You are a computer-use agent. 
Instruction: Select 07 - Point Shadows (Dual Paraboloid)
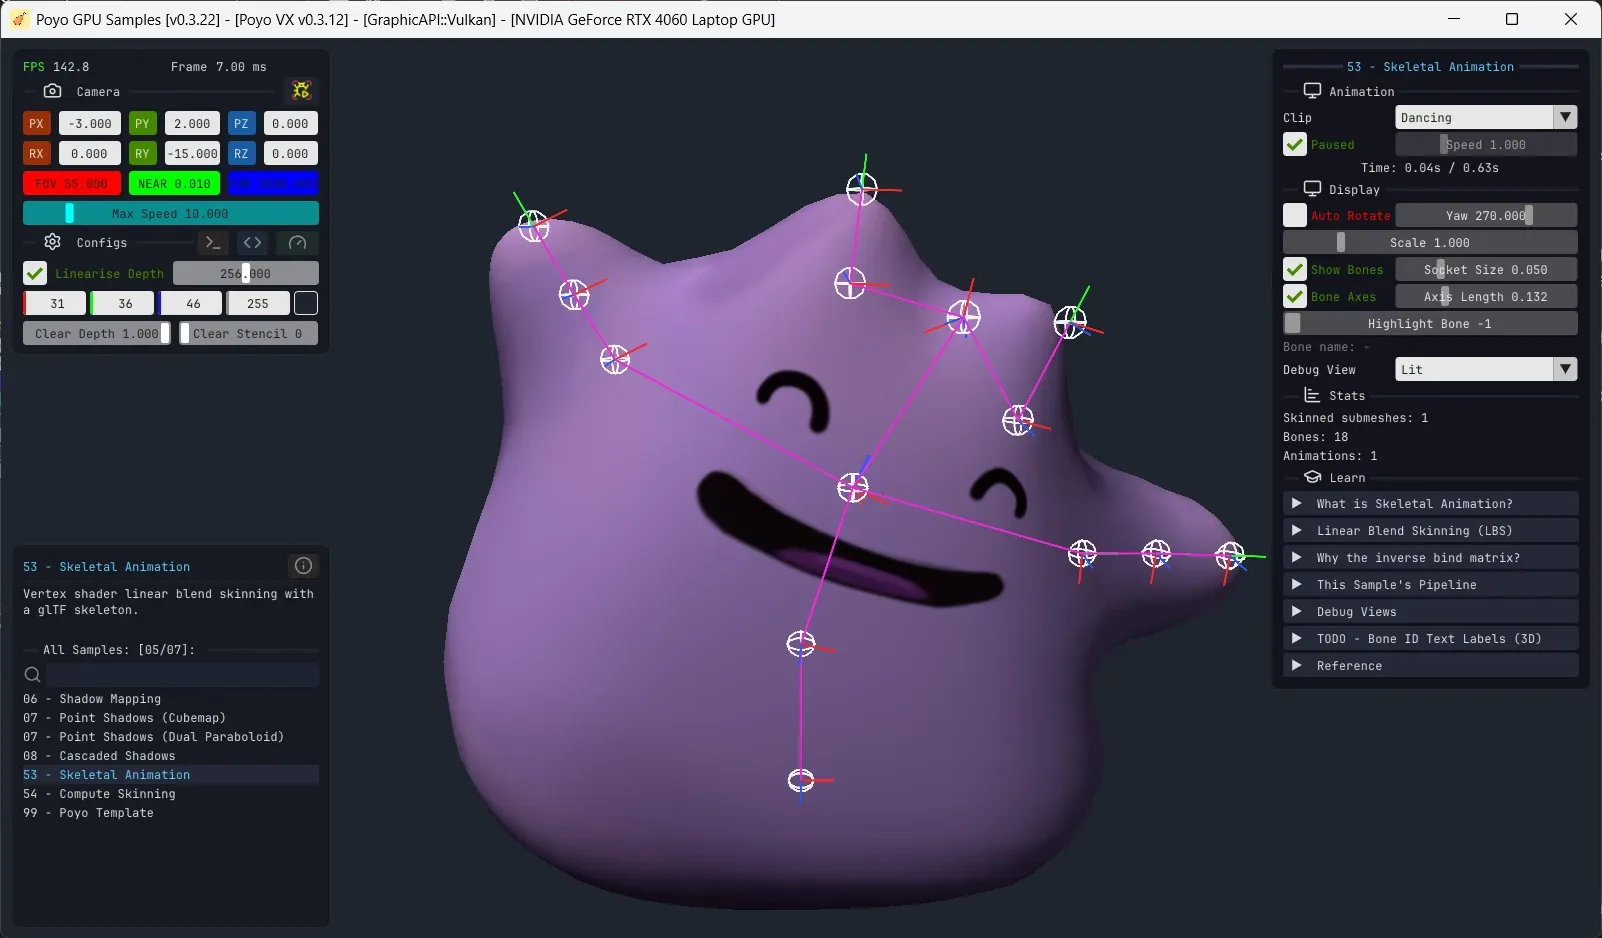171,736
